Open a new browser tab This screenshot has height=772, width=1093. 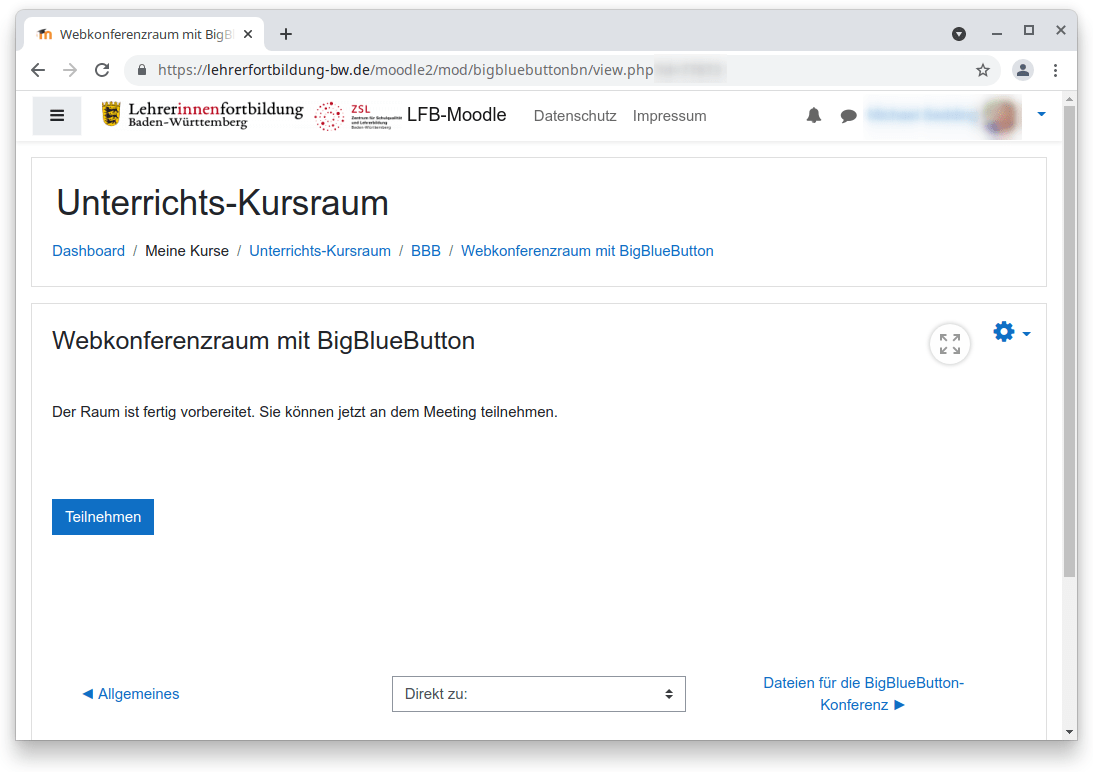286,34
